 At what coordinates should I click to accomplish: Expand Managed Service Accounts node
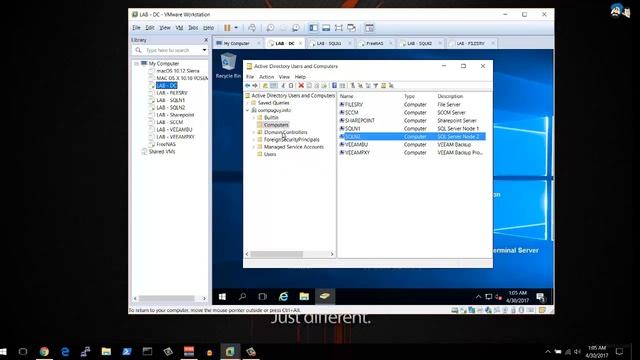pyautogui.click(x=254, y=147)
